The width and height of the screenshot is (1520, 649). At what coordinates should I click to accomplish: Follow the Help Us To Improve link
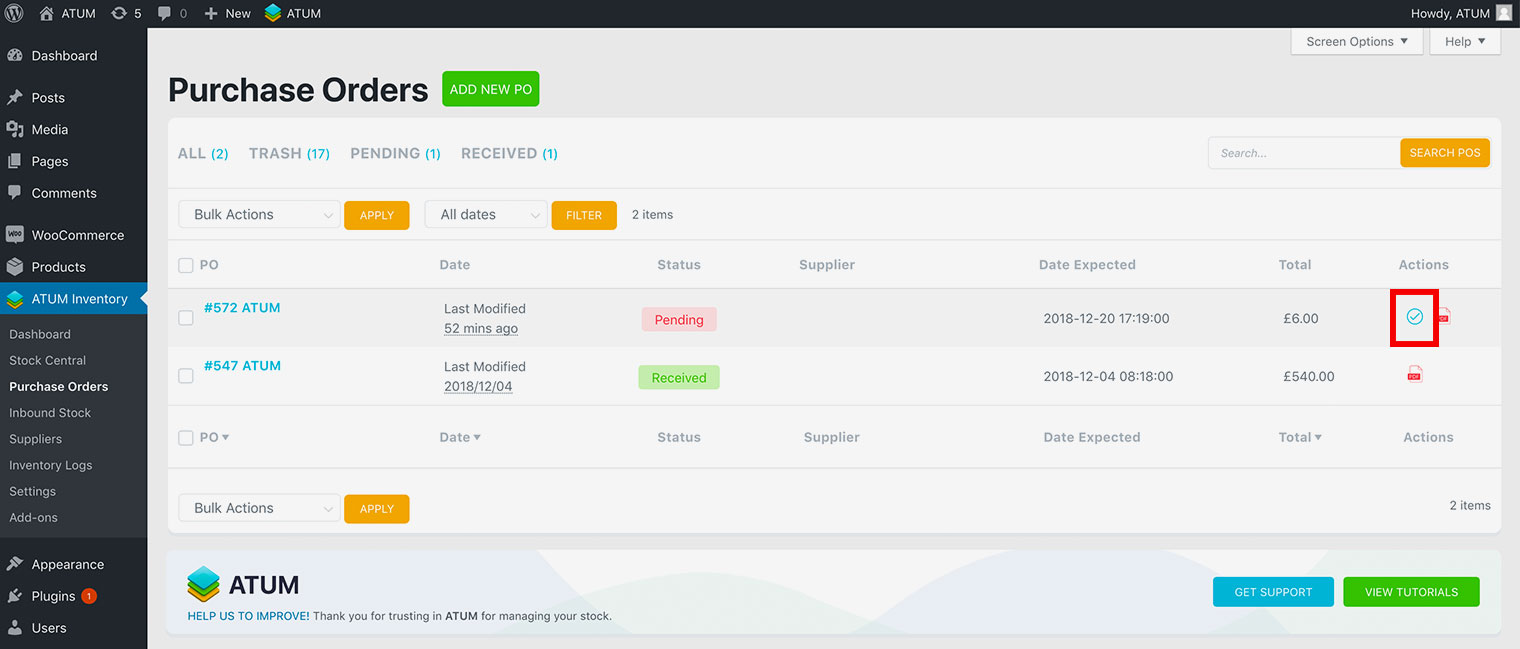(248, 617)
